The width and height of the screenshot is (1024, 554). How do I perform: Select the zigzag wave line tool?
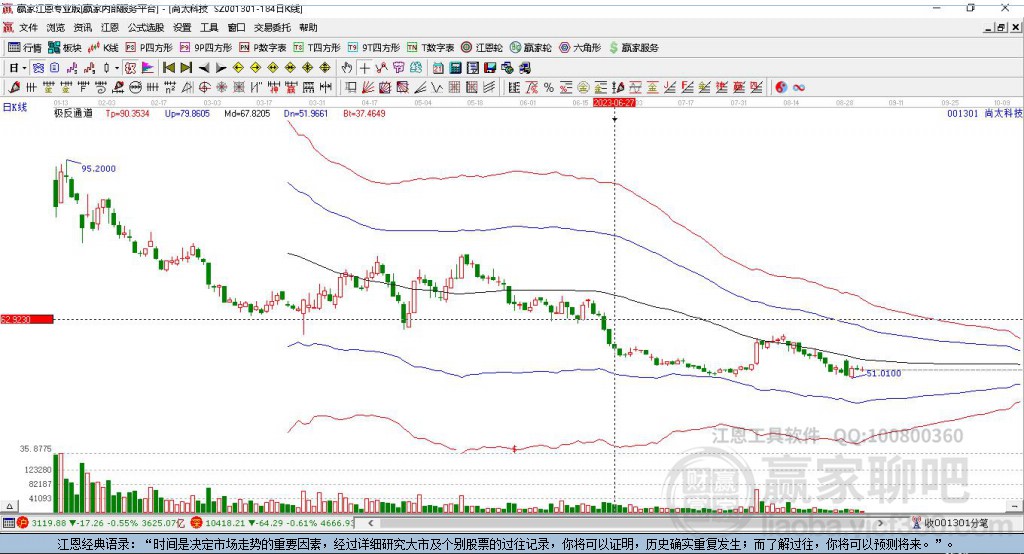(x=436, y=87)
